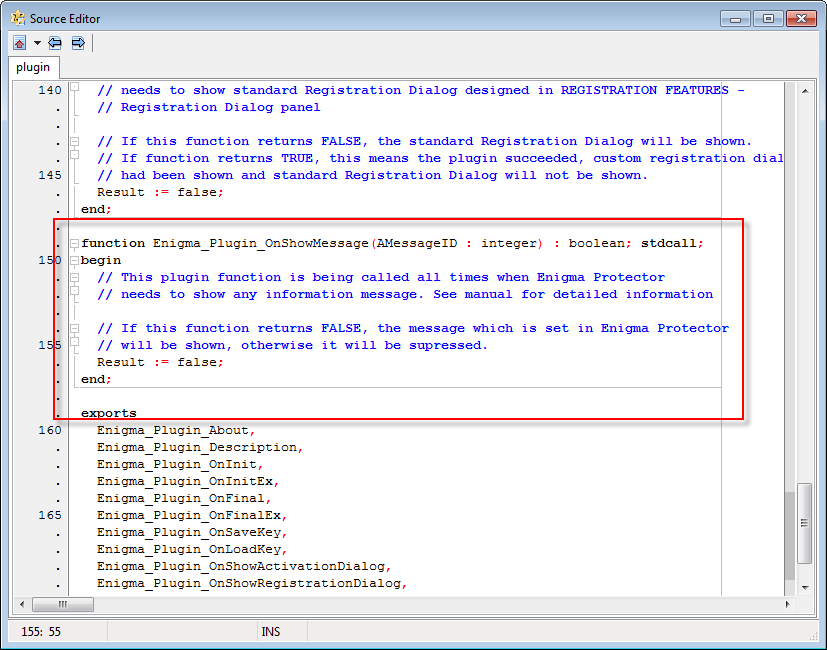827x650 pixels.
Task: Minimize the Source Editor window
Action: pos(735,18)
